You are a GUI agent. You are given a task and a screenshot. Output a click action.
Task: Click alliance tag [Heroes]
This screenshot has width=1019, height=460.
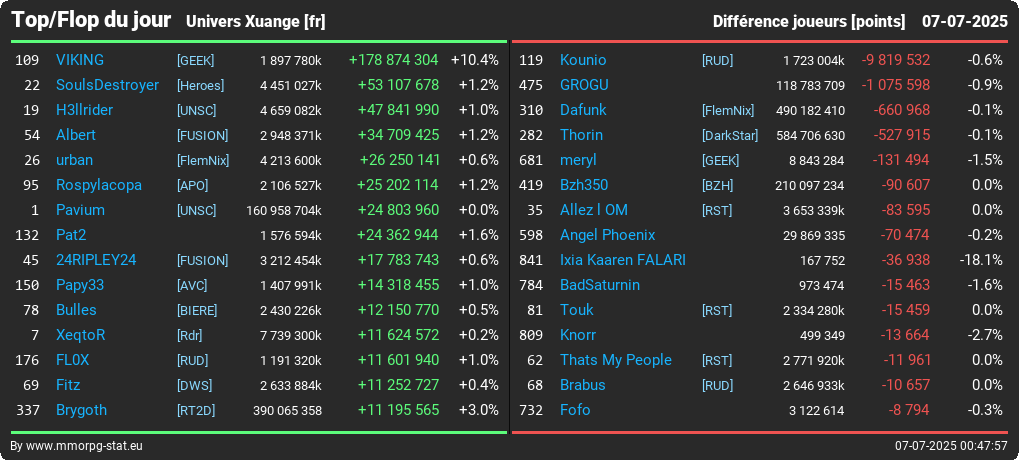coord(200,86)
